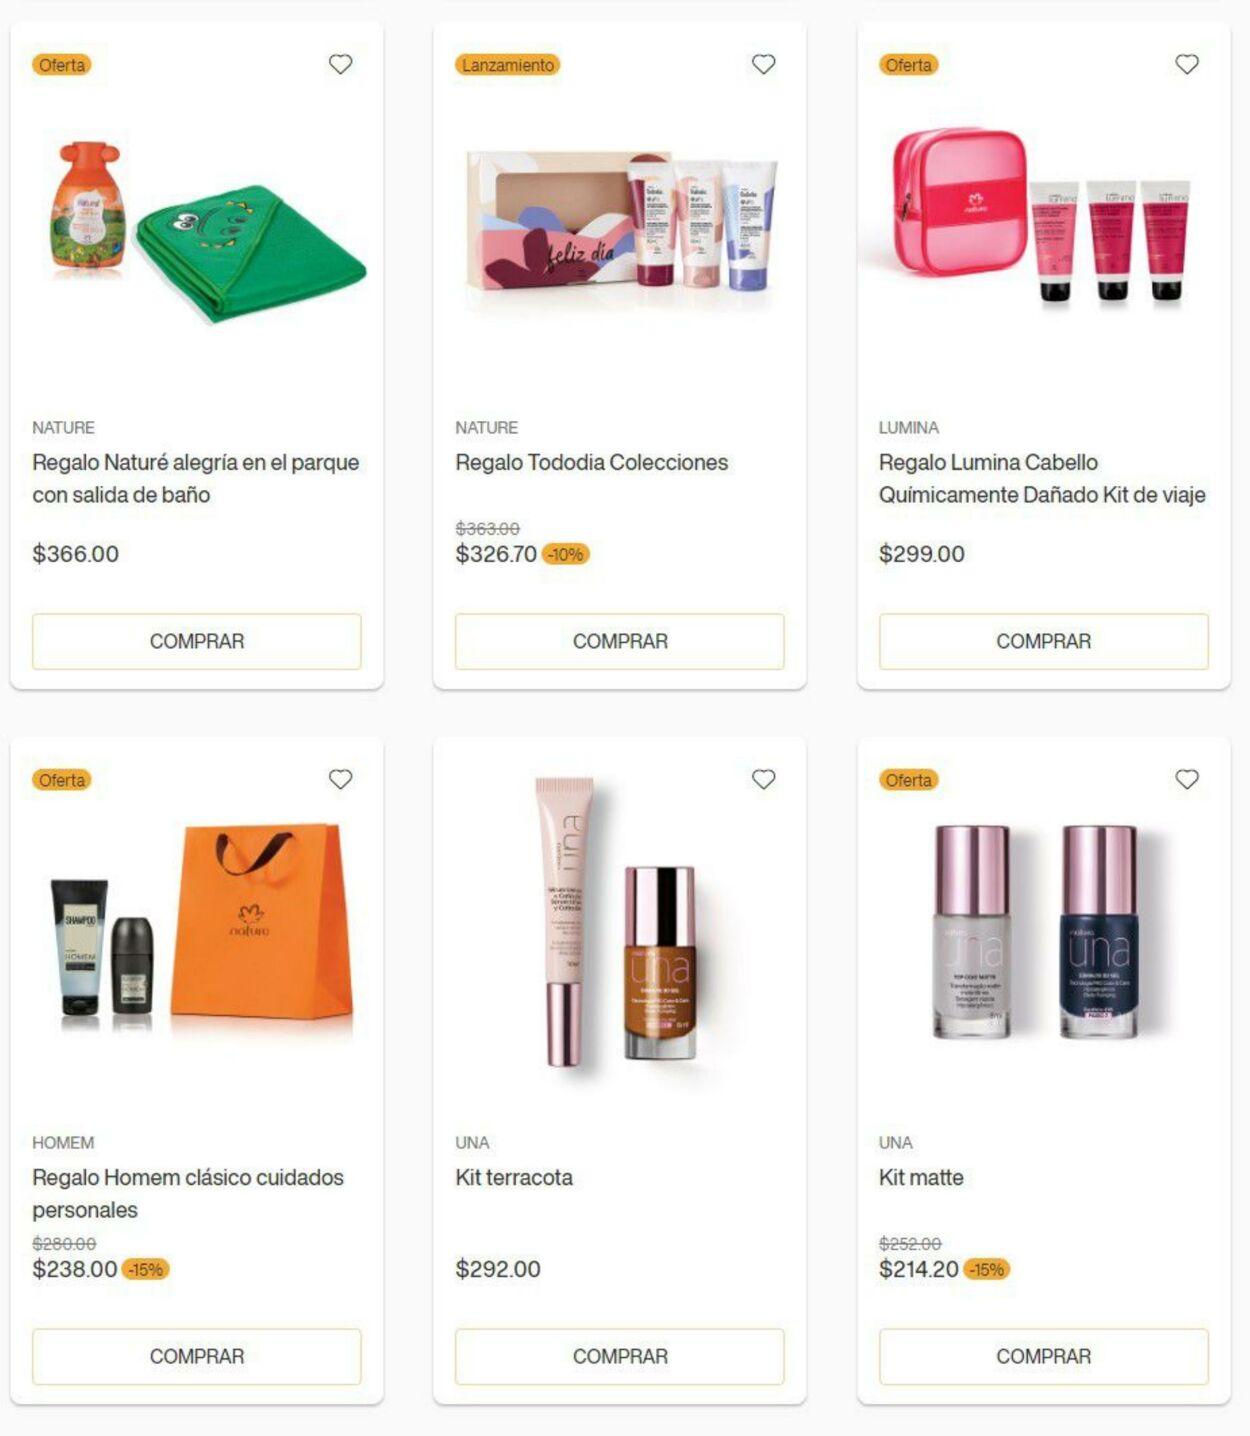Buy the Kit matte nail set
Image resolution: width=1250 pixels, height=1436 pixels.
(x=1043, y=1356)
